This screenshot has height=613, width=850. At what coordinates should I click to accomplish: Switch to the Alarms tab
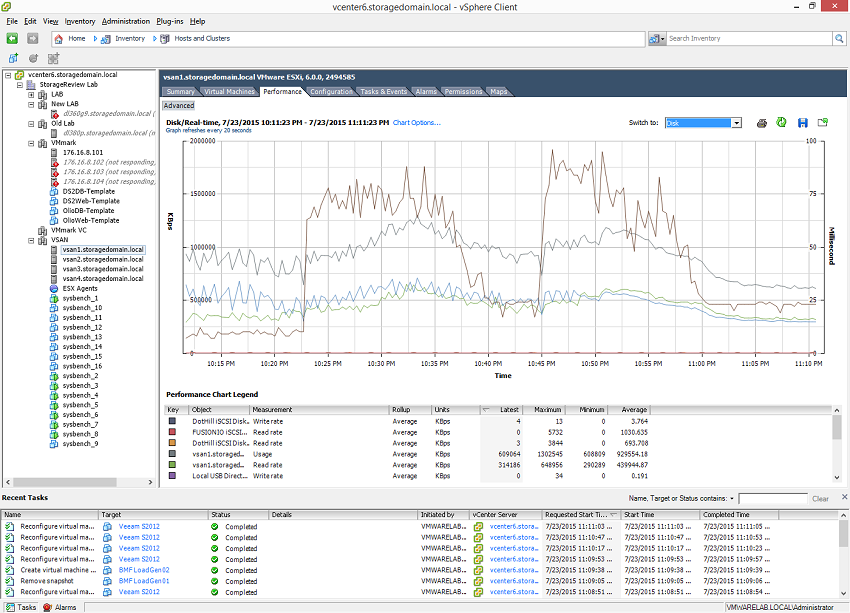[x=426, y=92]
